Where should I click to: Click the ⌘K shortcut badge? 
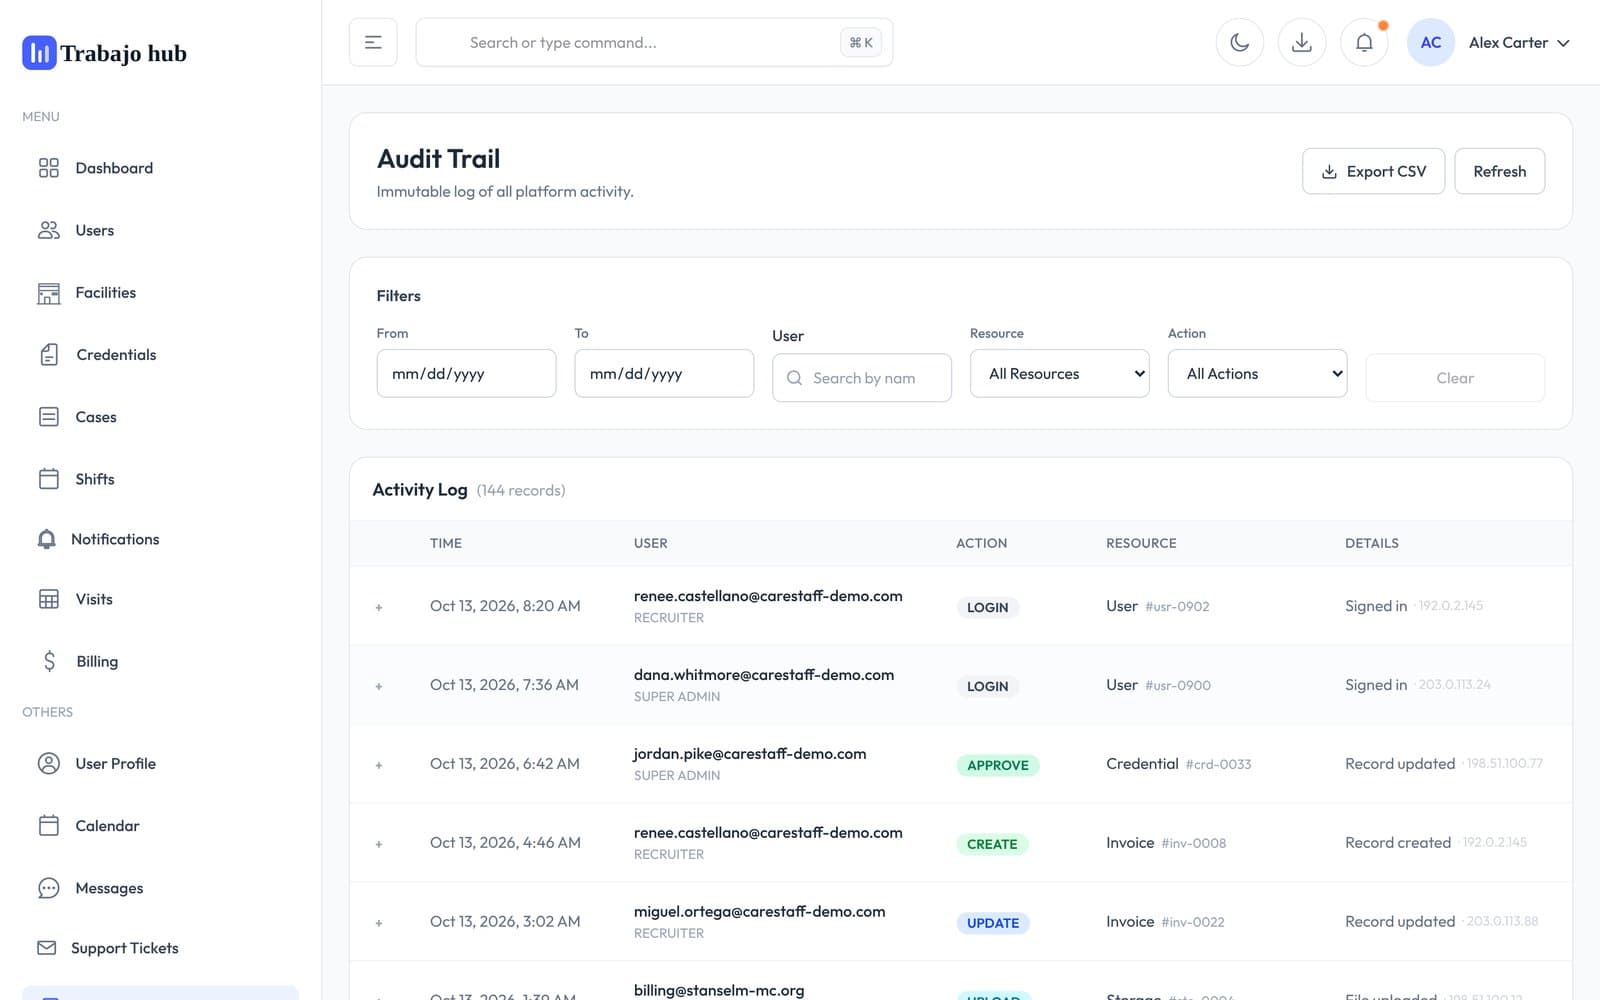(x=861, y=42)
